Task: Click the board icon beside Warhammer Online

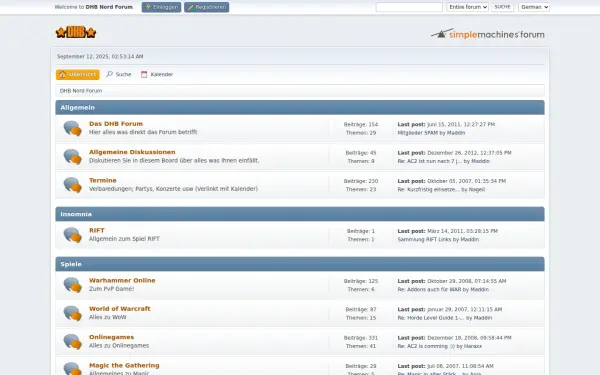Action: click(x=72, y=285)
